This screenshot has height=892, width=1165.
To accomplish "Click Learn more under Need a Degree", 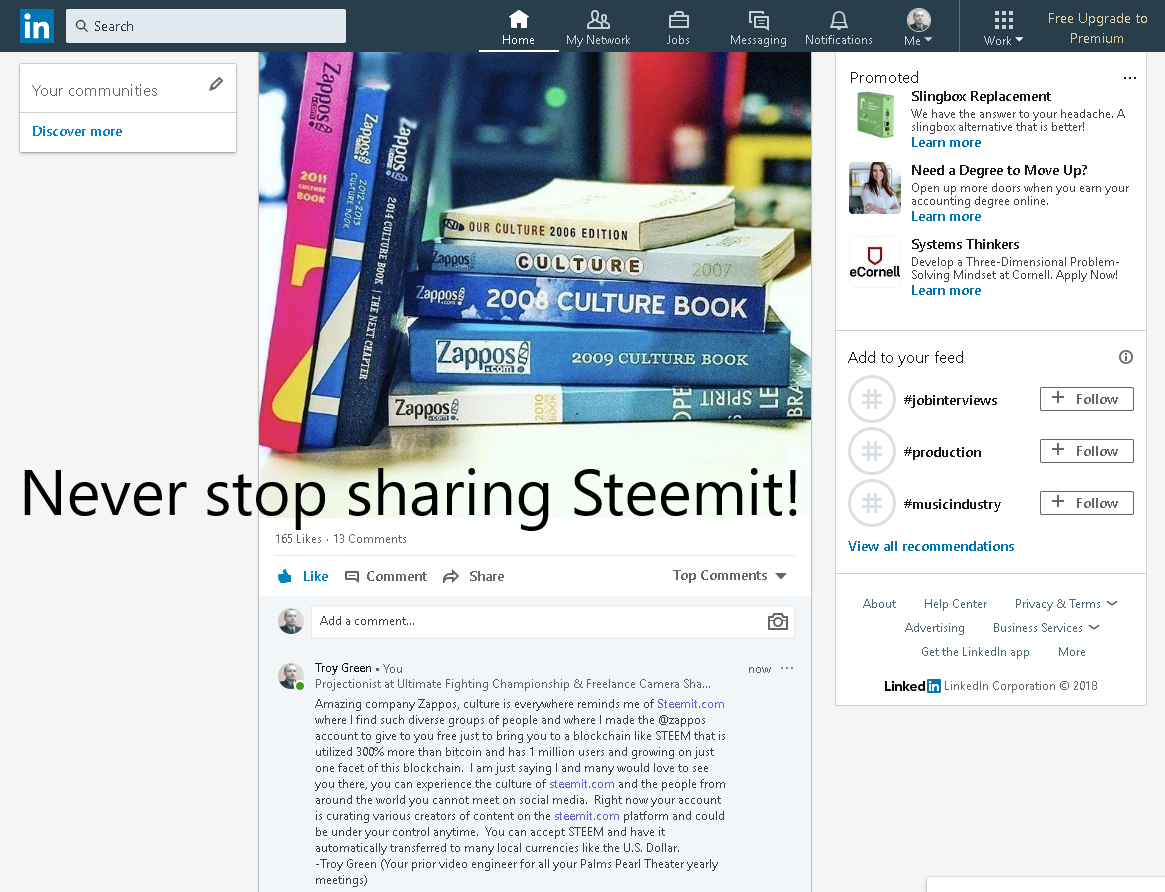I will point(946,217).
